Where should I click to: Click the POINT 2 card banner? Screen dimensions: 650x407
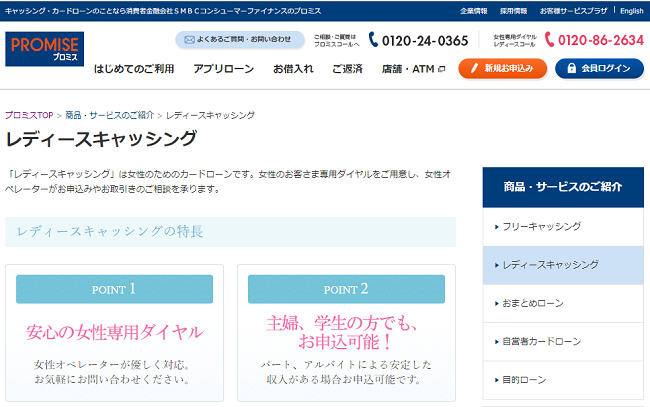click(346, 289)
